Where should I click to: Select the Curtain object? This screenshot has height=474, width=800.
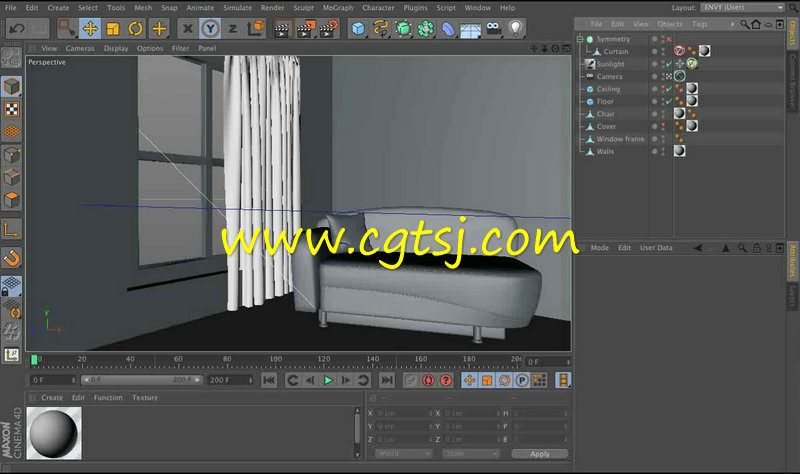[x=616, y=52]
